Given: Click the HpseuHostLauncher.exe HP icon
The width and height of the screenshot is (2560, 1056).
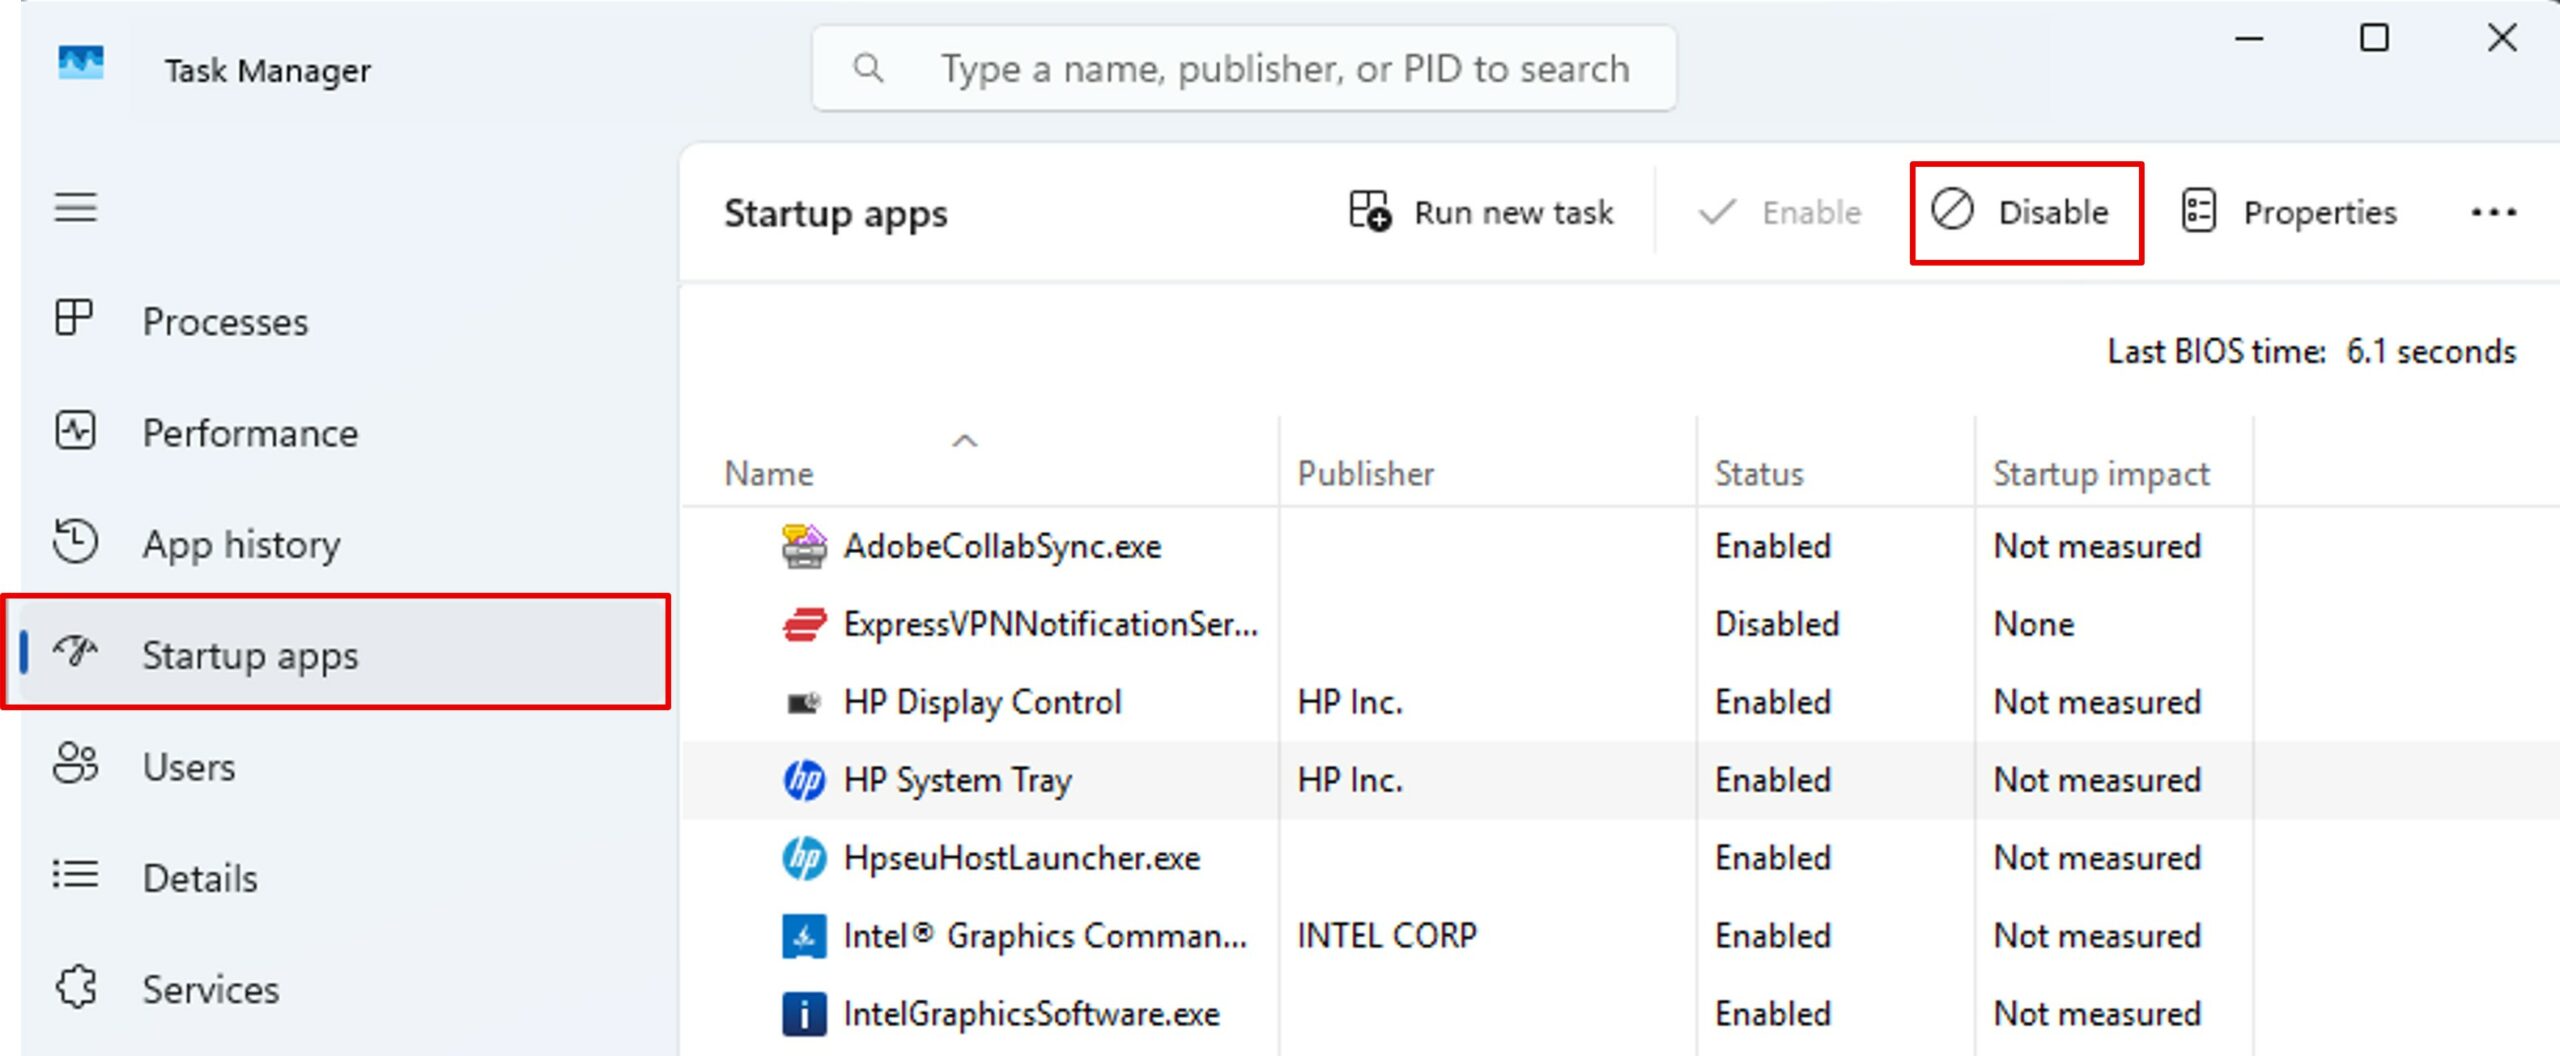Looking at the screenshot, I should (804, 858).
